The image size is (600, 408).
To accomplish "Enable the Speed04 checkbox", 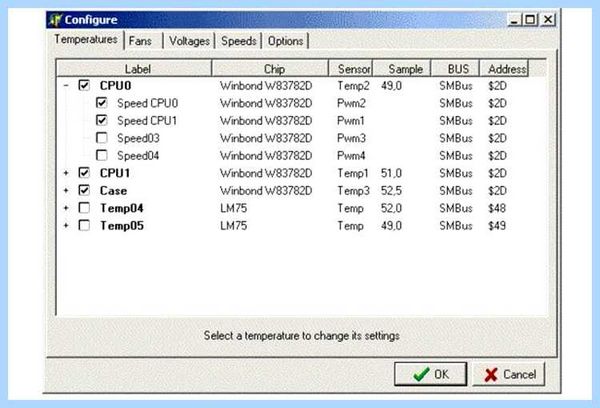I will [101, 155].
